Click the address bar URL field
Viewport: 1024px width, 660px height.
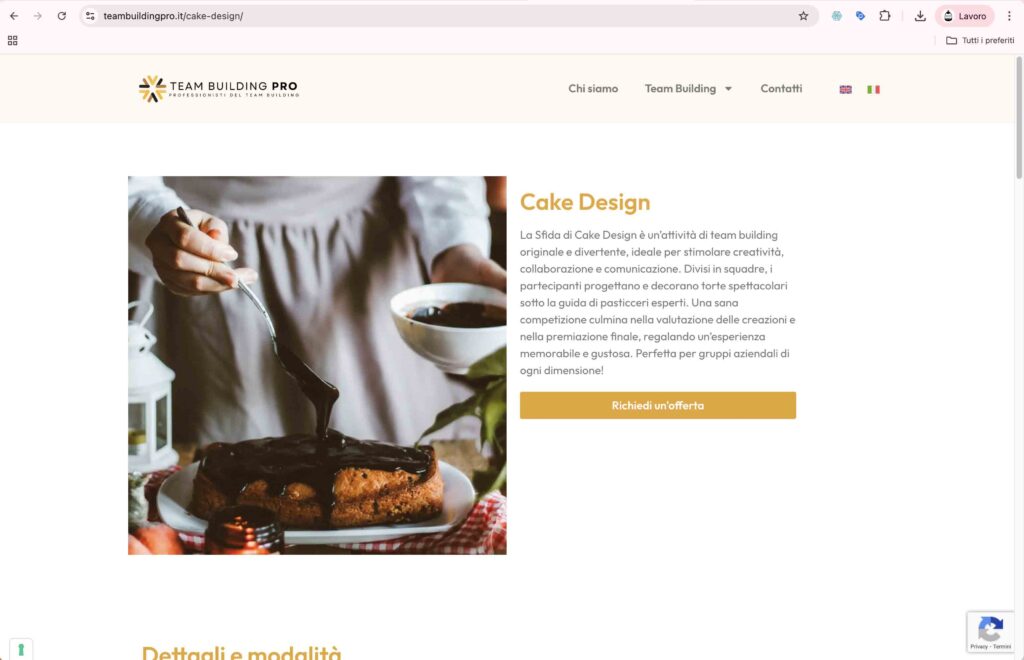(444, 16)
